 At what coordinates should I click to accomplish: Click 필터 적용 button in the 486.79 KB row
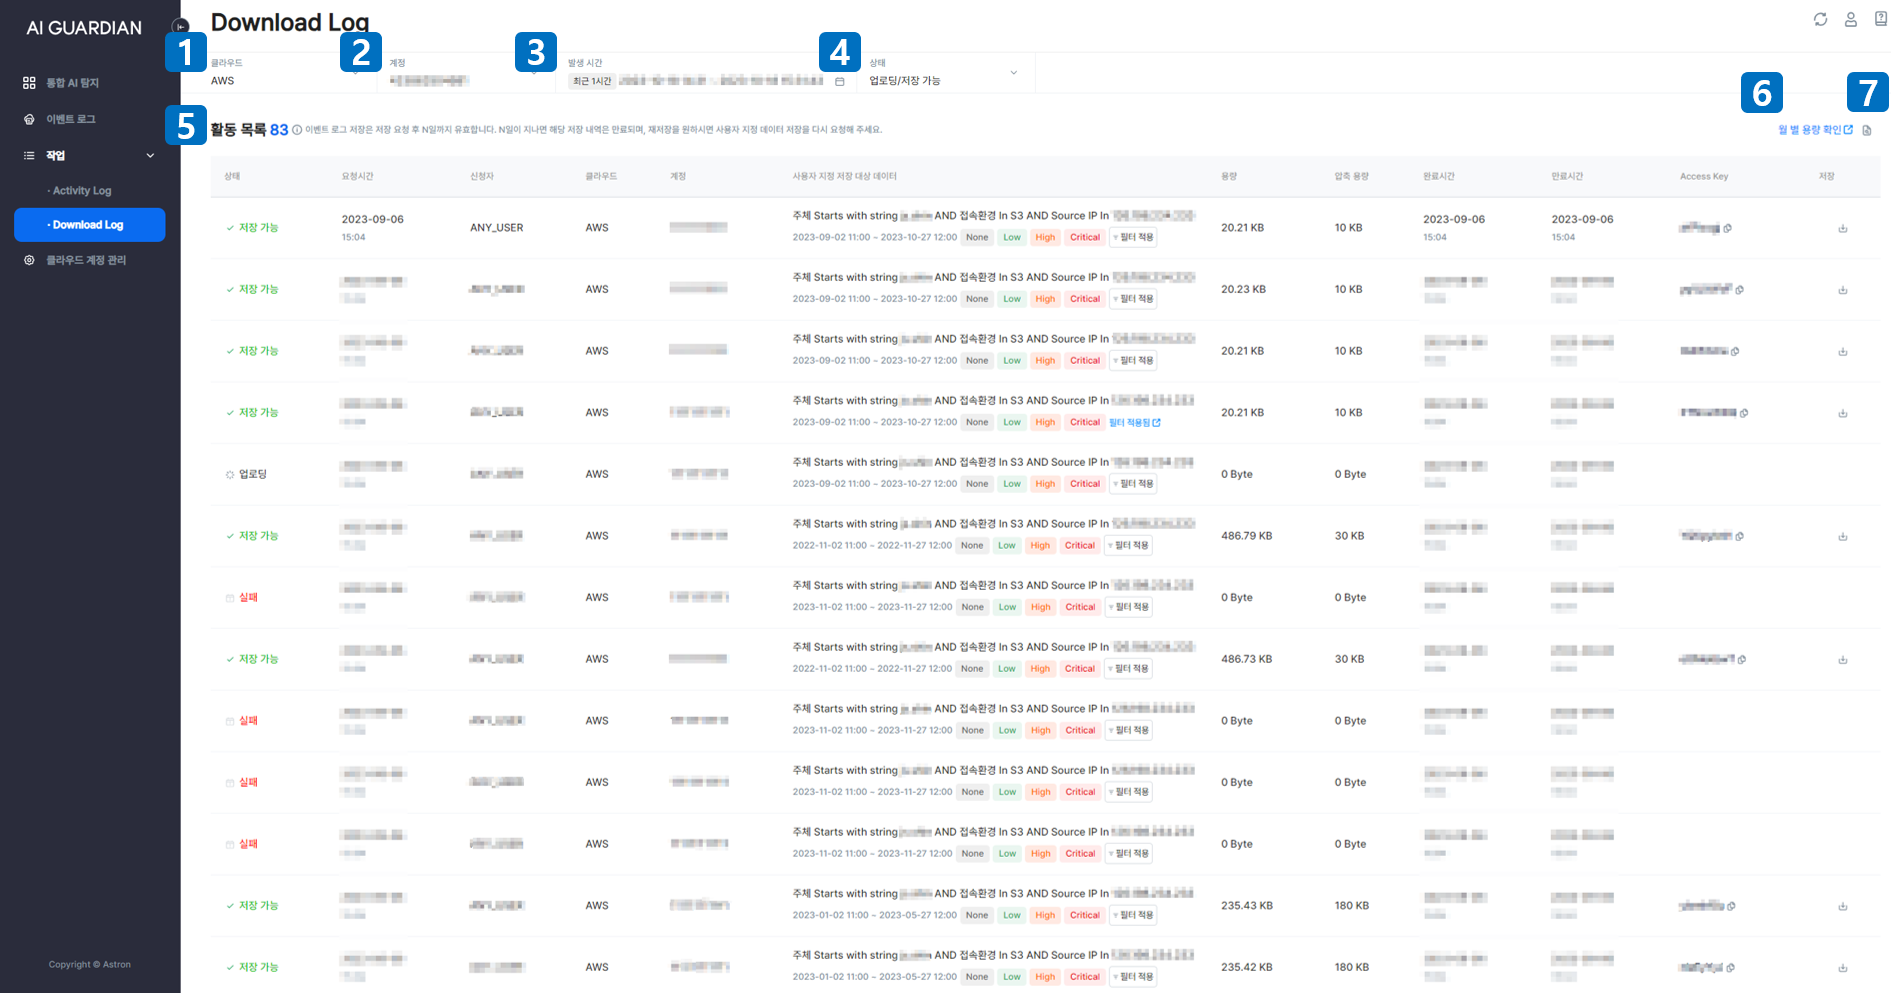pyautogui.click(x=1129, y=546)
